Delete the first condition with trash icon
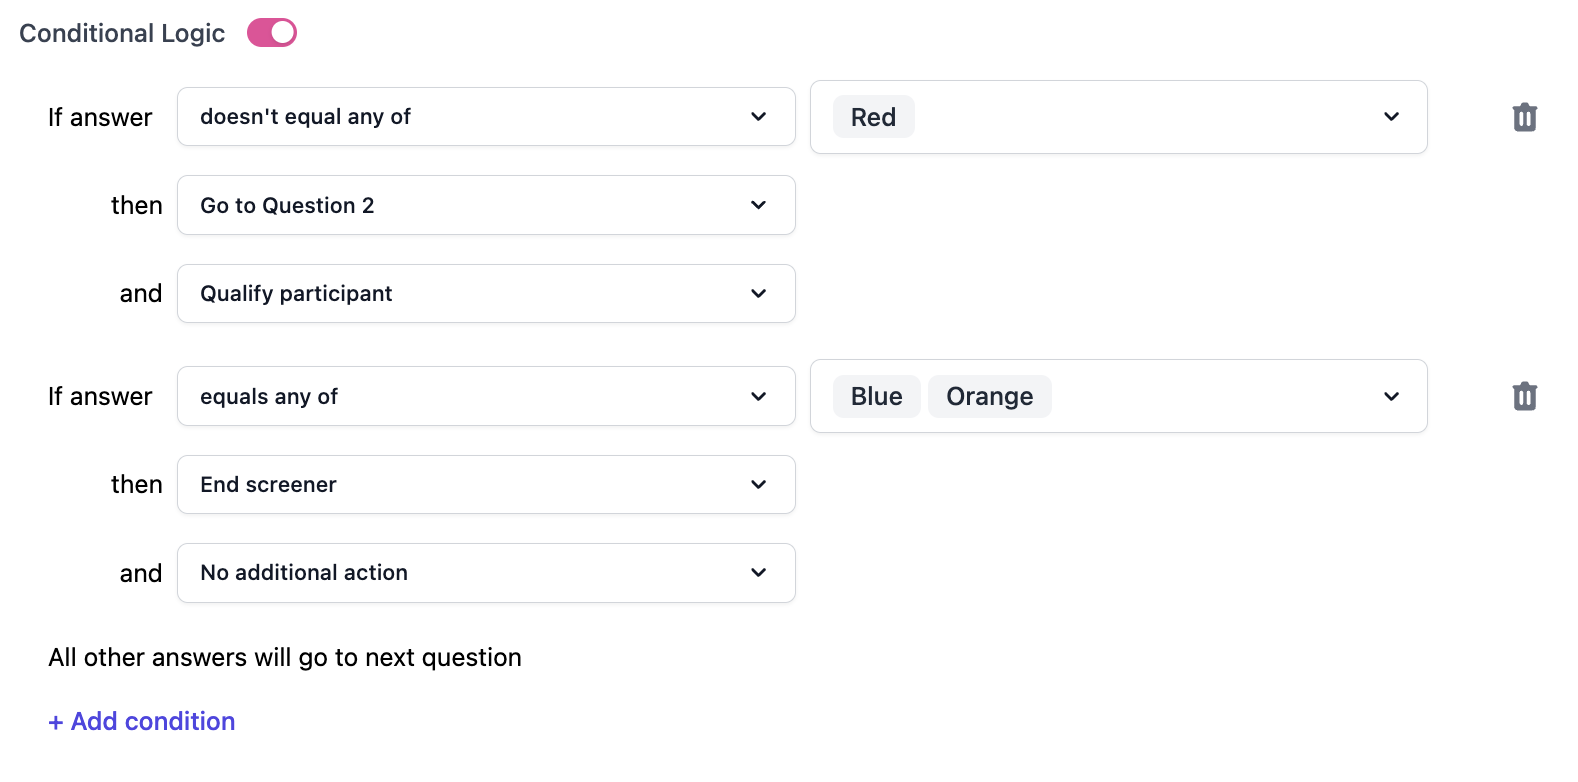This screenshot has width=1578, height=782. (x=1524, y=118)
